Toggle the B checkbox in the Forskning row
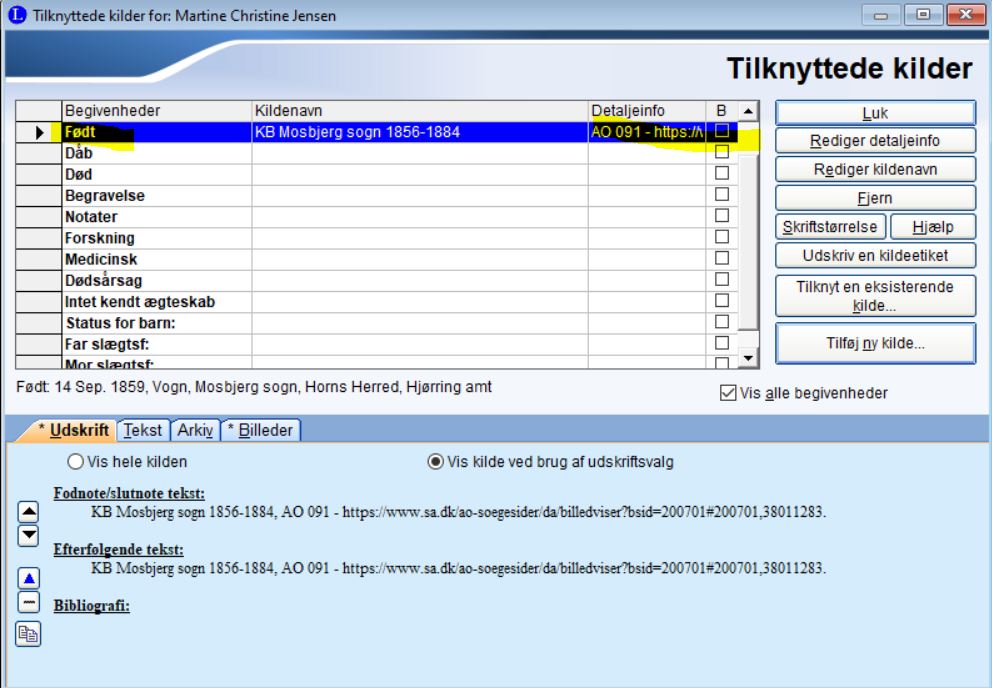 point(722,237)
